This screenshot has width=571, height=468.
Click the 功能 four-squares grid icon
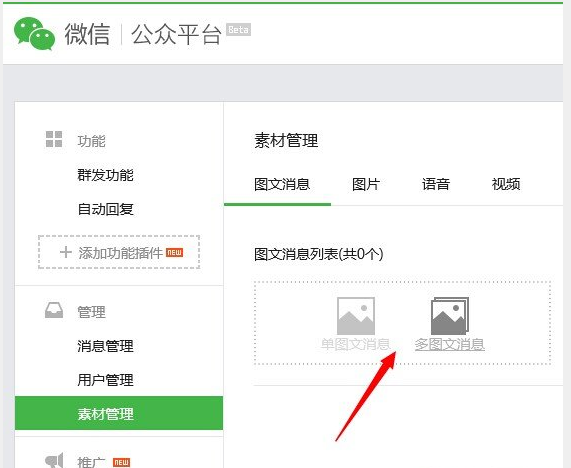click(x=54, y=139)
